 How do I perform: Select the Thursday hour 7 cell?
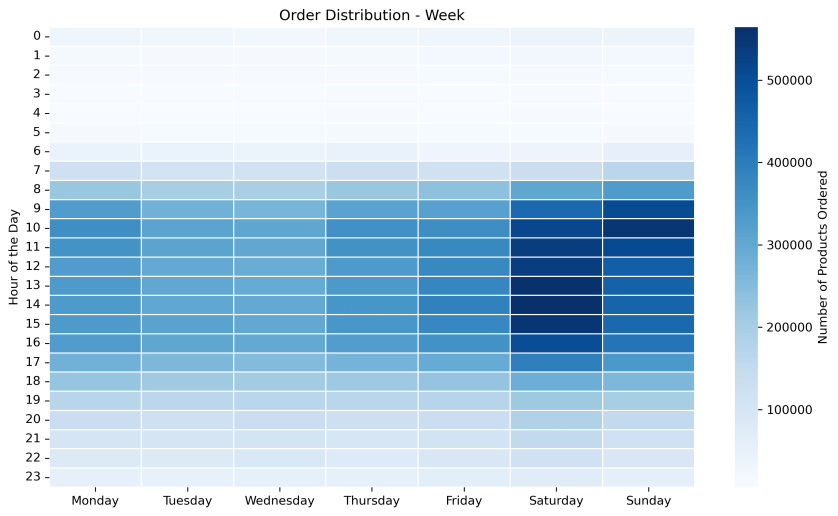pos(372,170)
